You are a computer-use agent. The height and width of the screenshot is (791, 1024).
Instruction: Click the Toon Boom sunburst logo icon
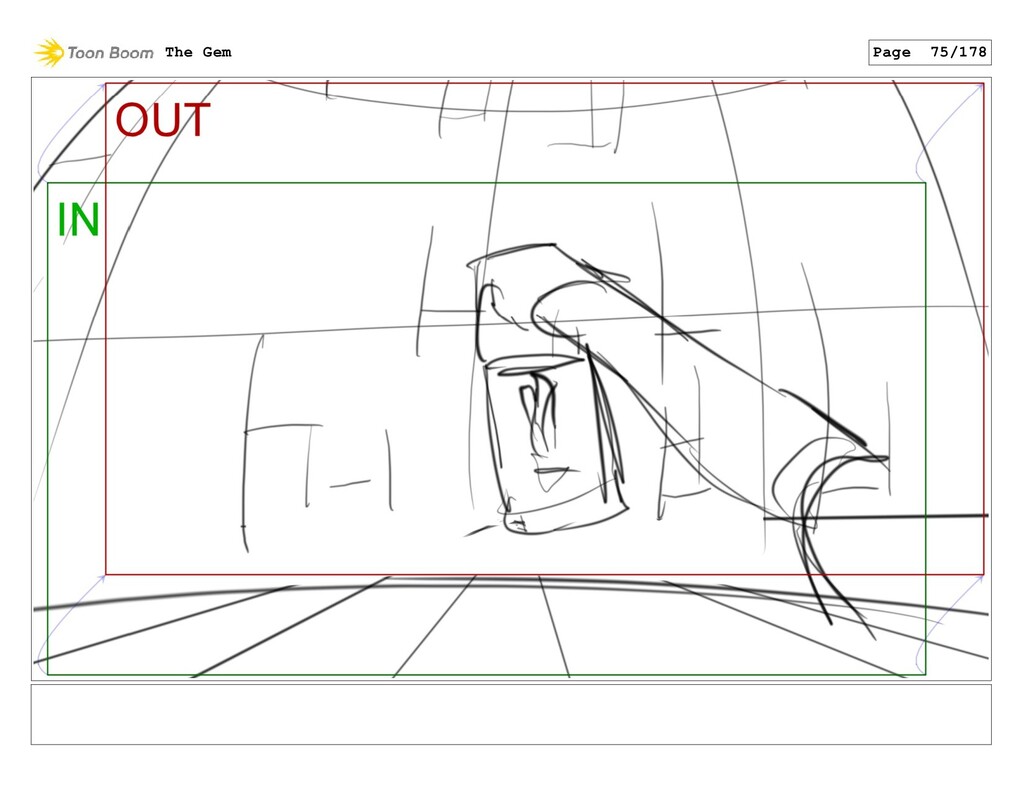point(49,53)
